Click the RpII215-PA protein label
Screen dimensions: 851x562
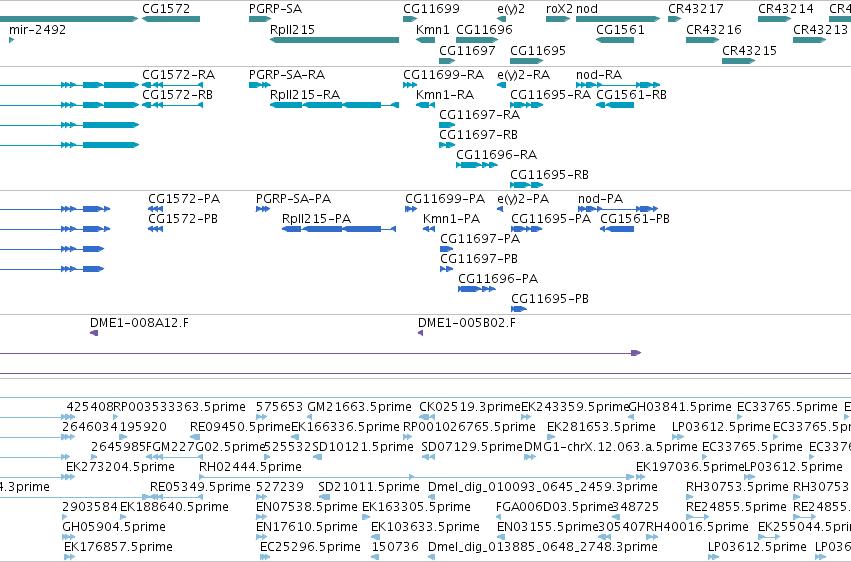pyautogui.click(x=316, y=219)
